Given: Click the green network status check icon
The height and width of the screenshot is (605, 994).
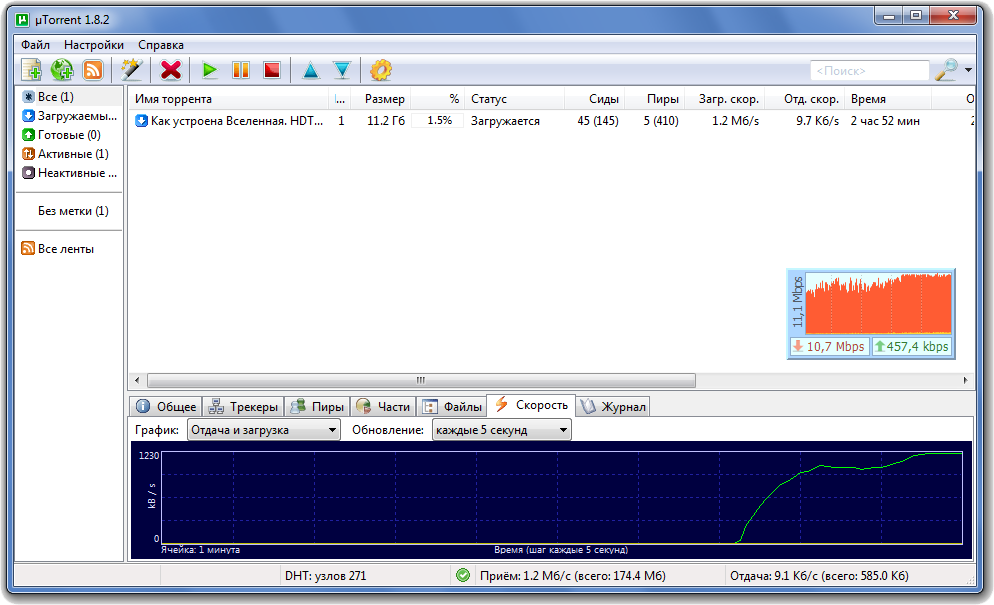Looking at the screenshot, I should tap(463, 575).
